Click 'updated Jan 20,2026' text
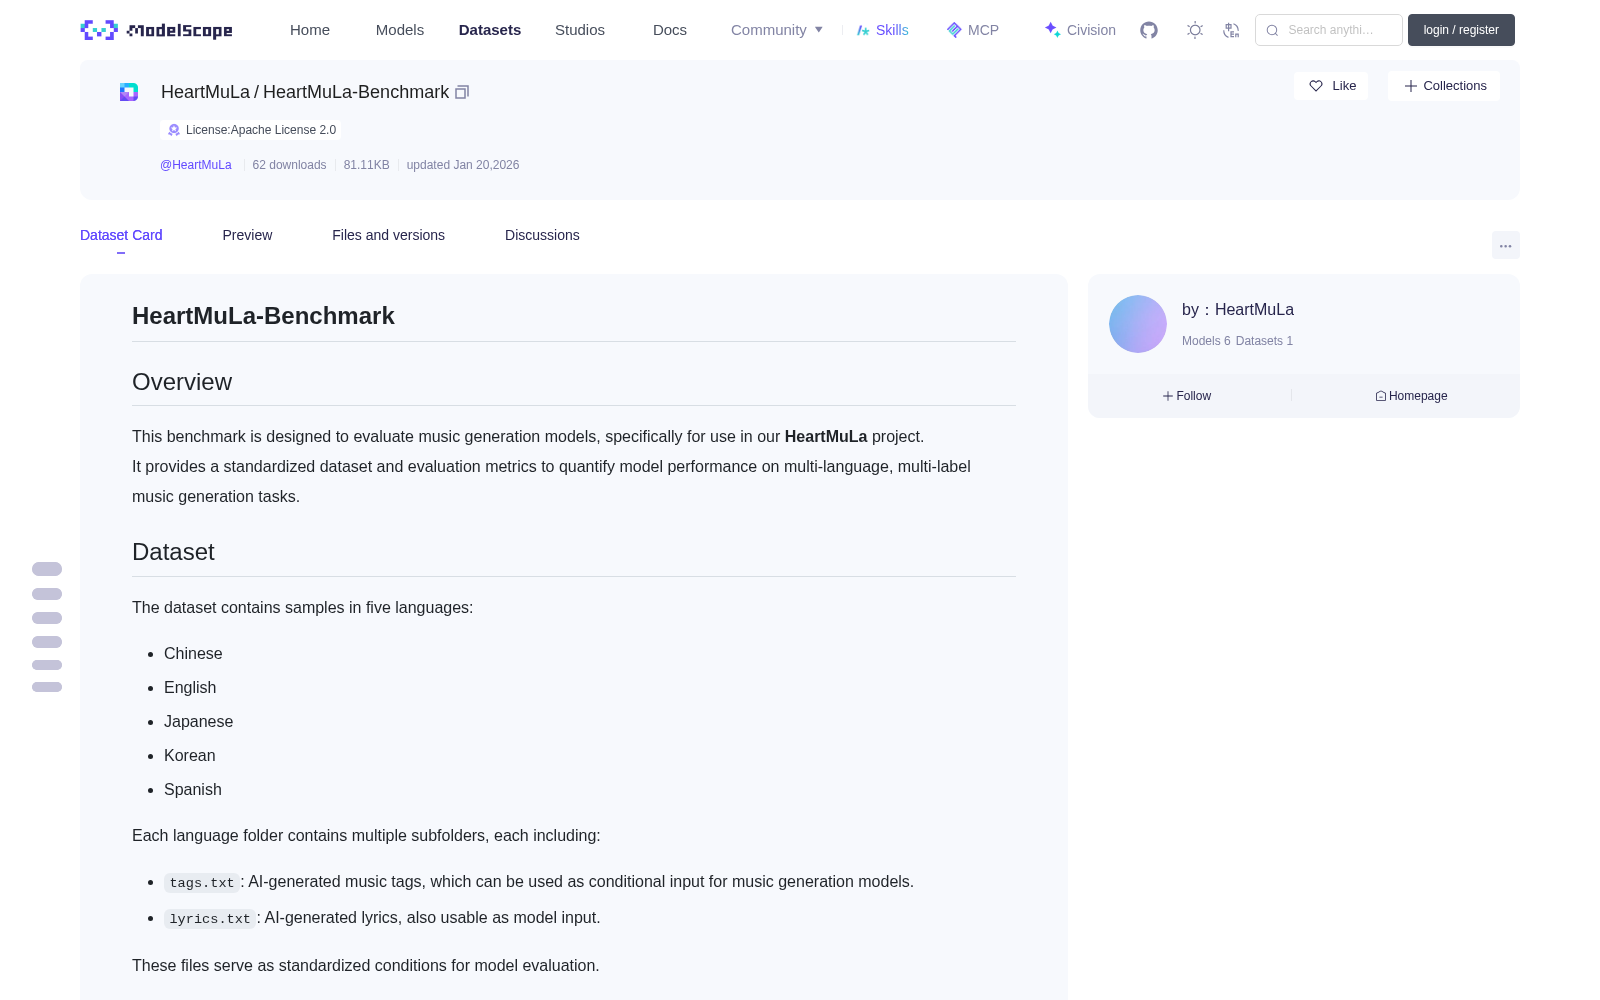 pyautogui.click(x=463, y=165)
